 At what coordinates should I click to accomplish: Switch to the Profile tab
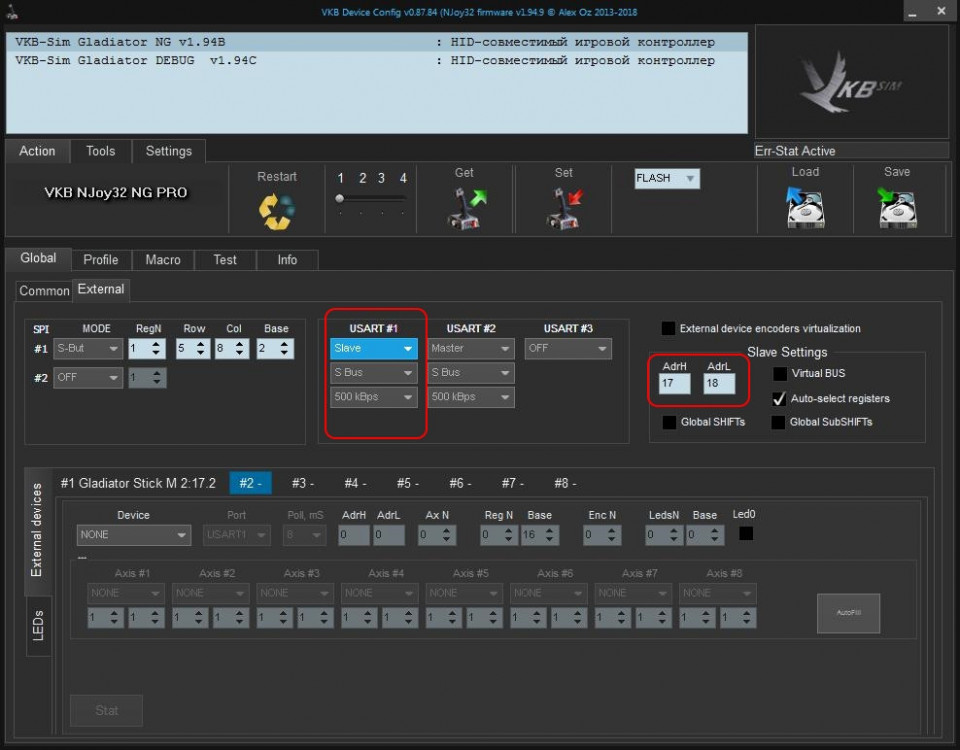(100, 259)
